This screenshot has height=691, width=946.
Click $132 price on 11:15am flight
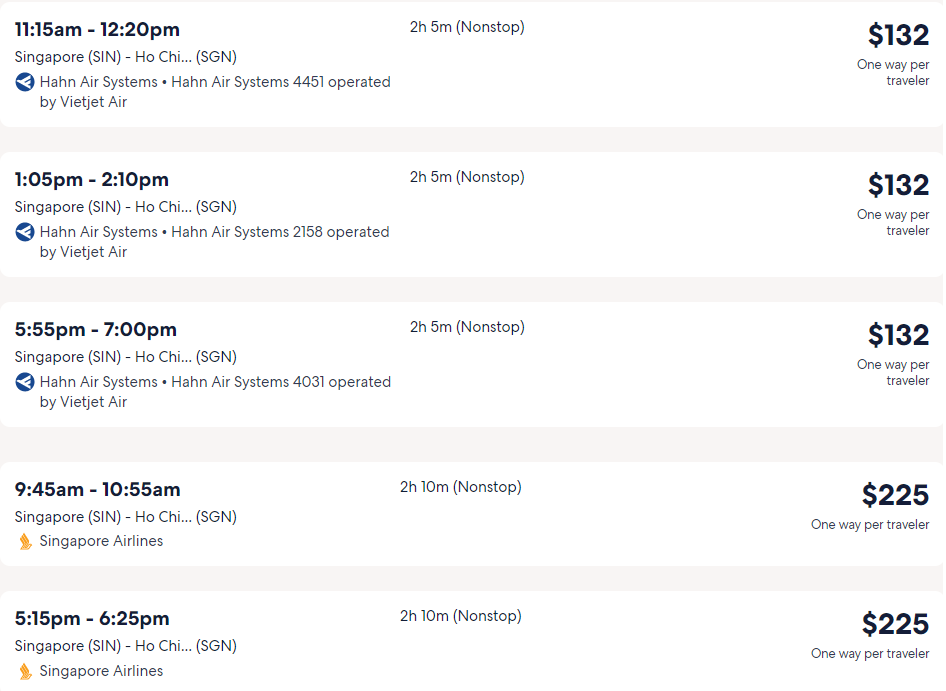click(898, 35)
